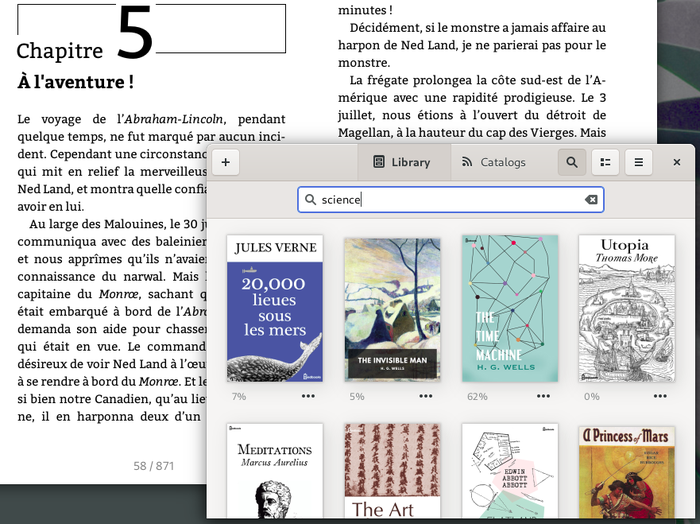Clear the search text with backspace icon
This screenshot has width=700, height=524.
591,200
